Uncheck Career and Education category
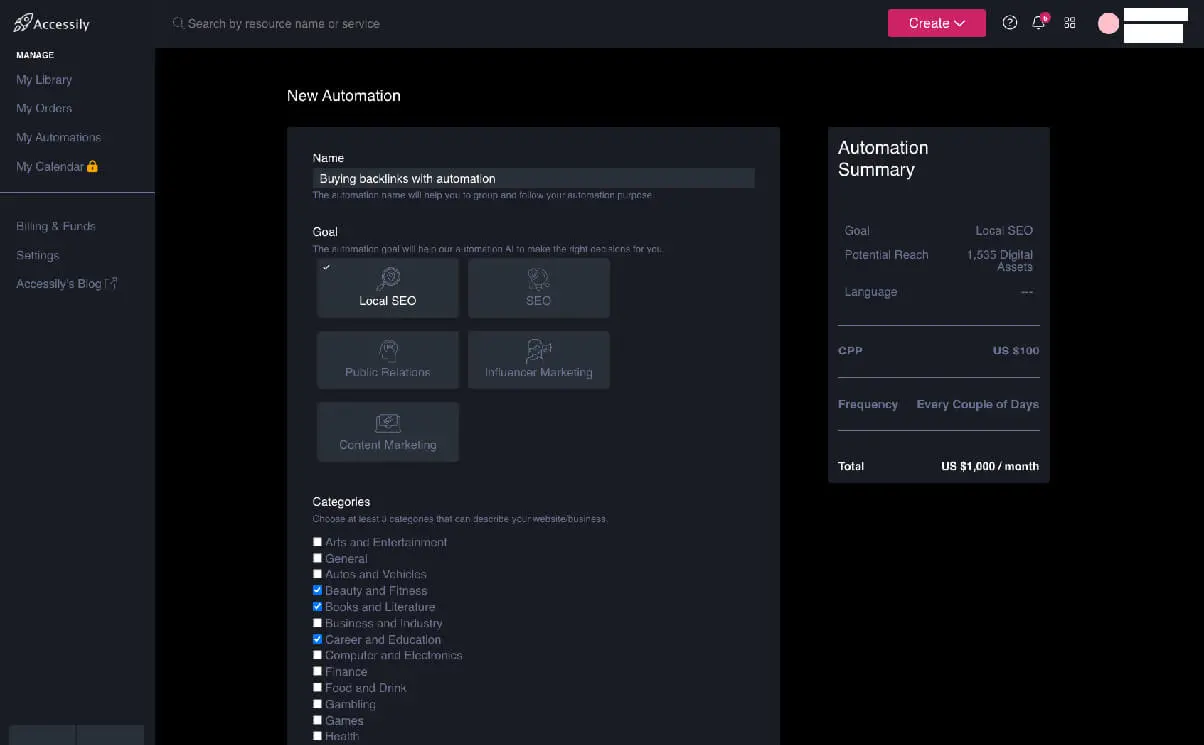1204x745 pixels. (318, 639)
